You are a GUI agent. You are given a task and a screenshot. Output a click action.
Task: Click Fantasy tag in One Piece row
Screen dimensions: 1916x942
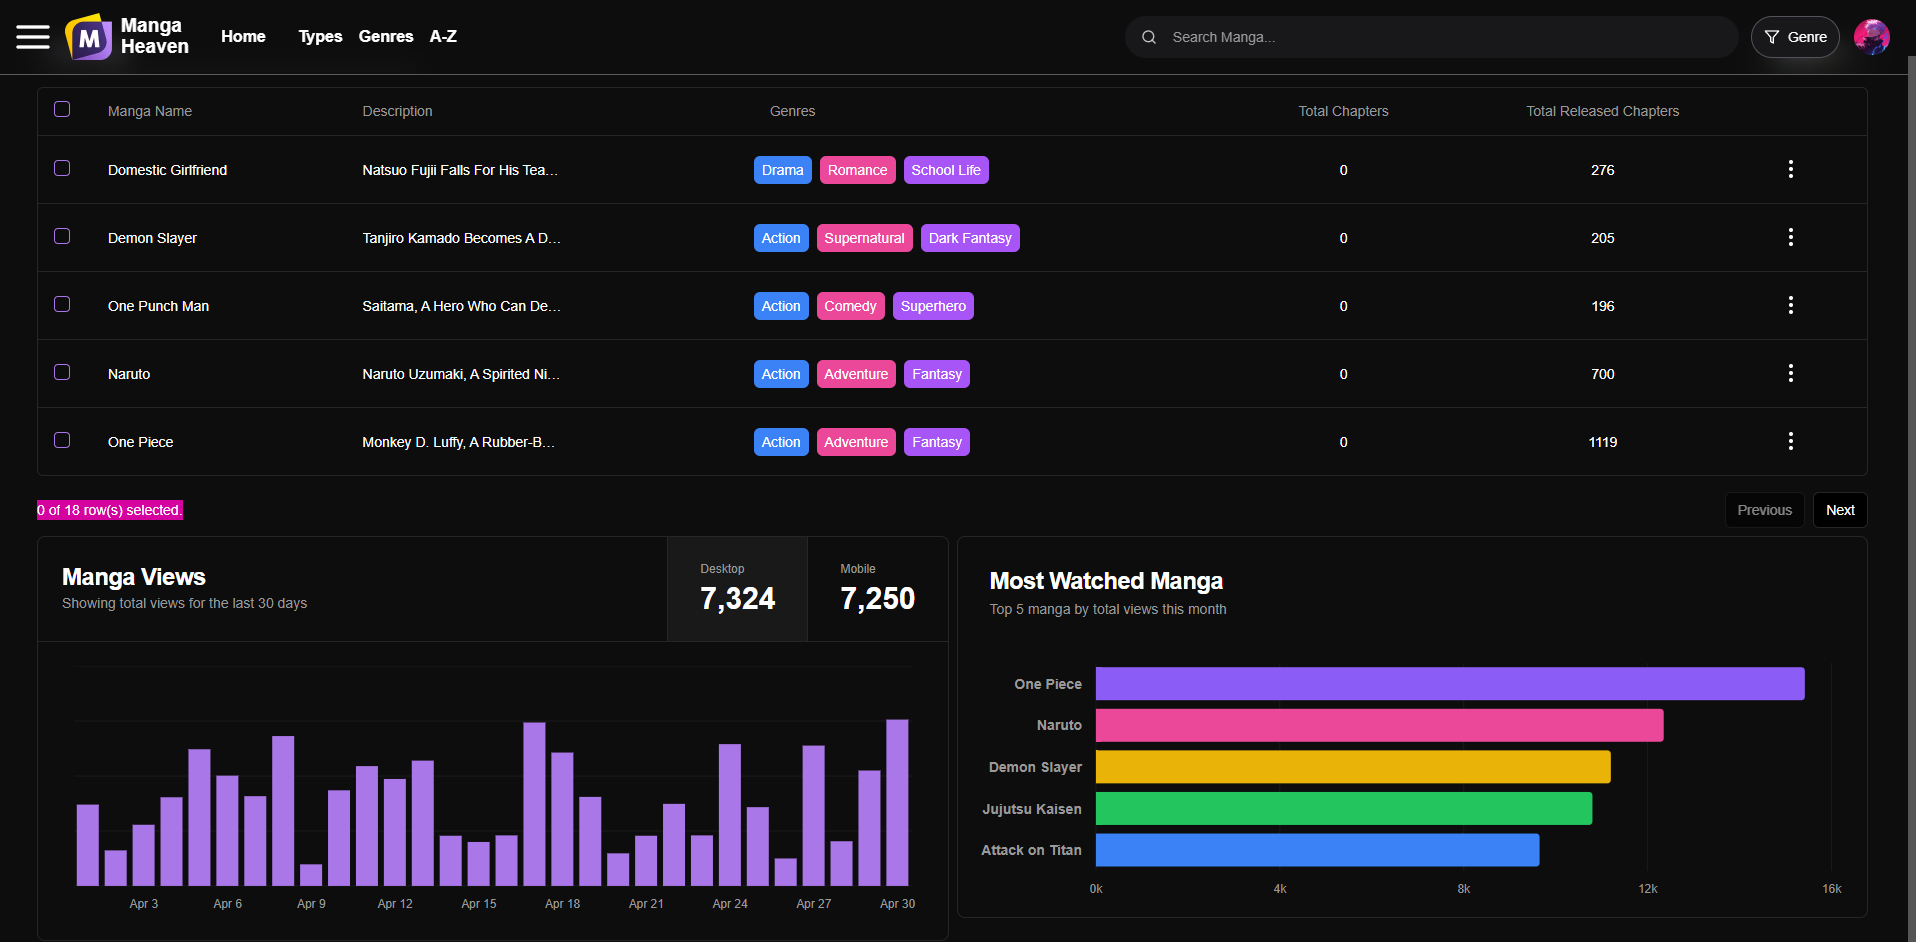[937, 442]
